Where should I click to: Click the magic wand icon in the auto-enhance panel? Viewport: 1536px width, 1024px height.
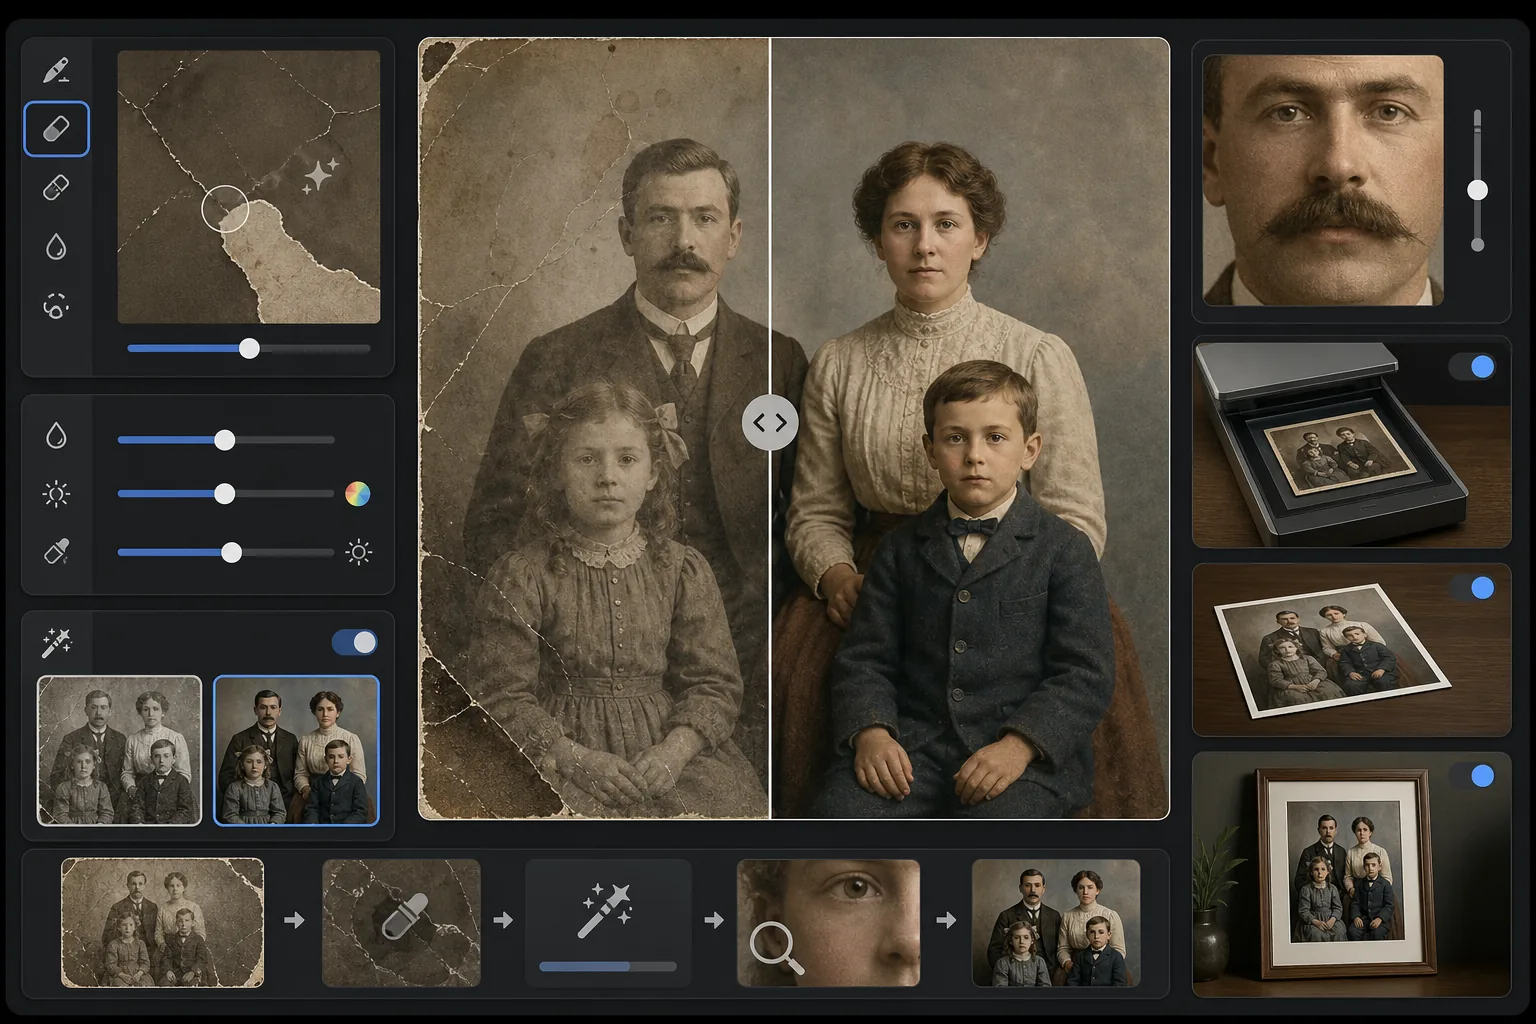56,643
